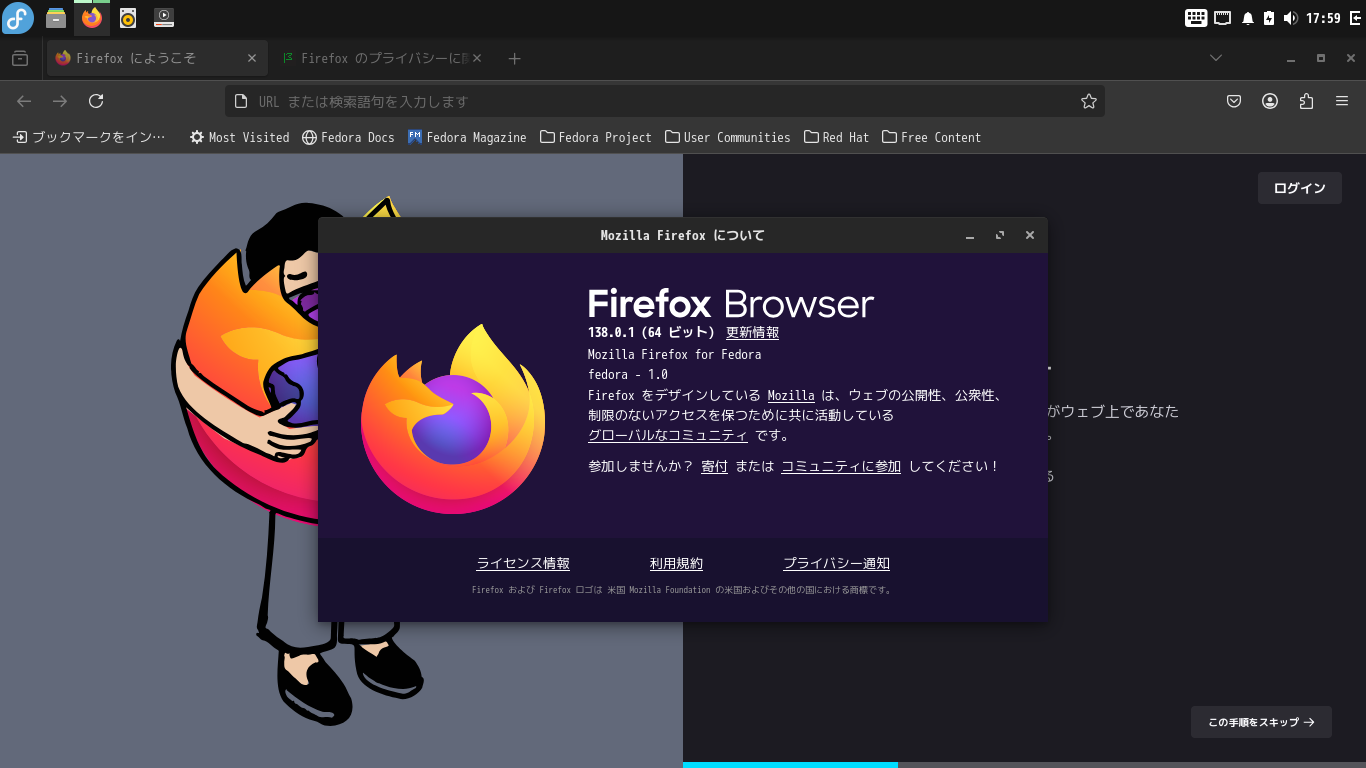Image resolution: width=1366 pixels, height=768 pixels.
Task: Follow the Mozilla link in the About dialog
Action: coord(791,396)
